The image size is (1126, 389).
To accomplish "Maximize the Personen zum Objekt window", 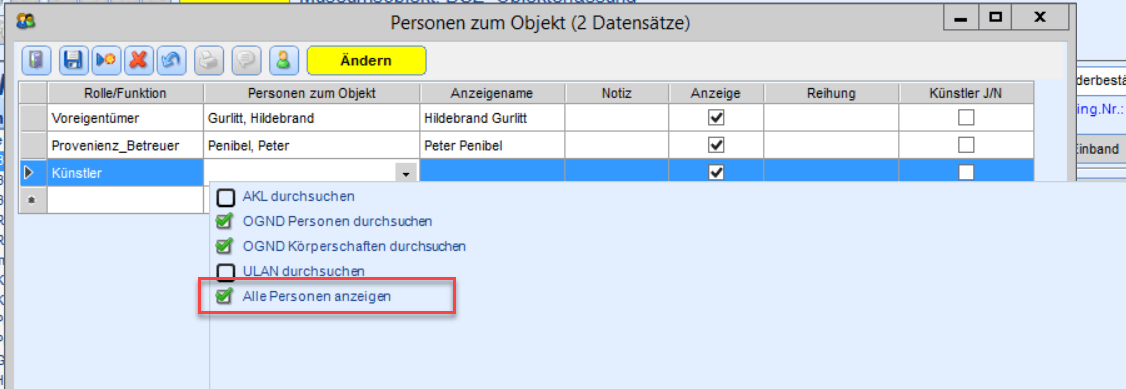I will pos(995,17).
